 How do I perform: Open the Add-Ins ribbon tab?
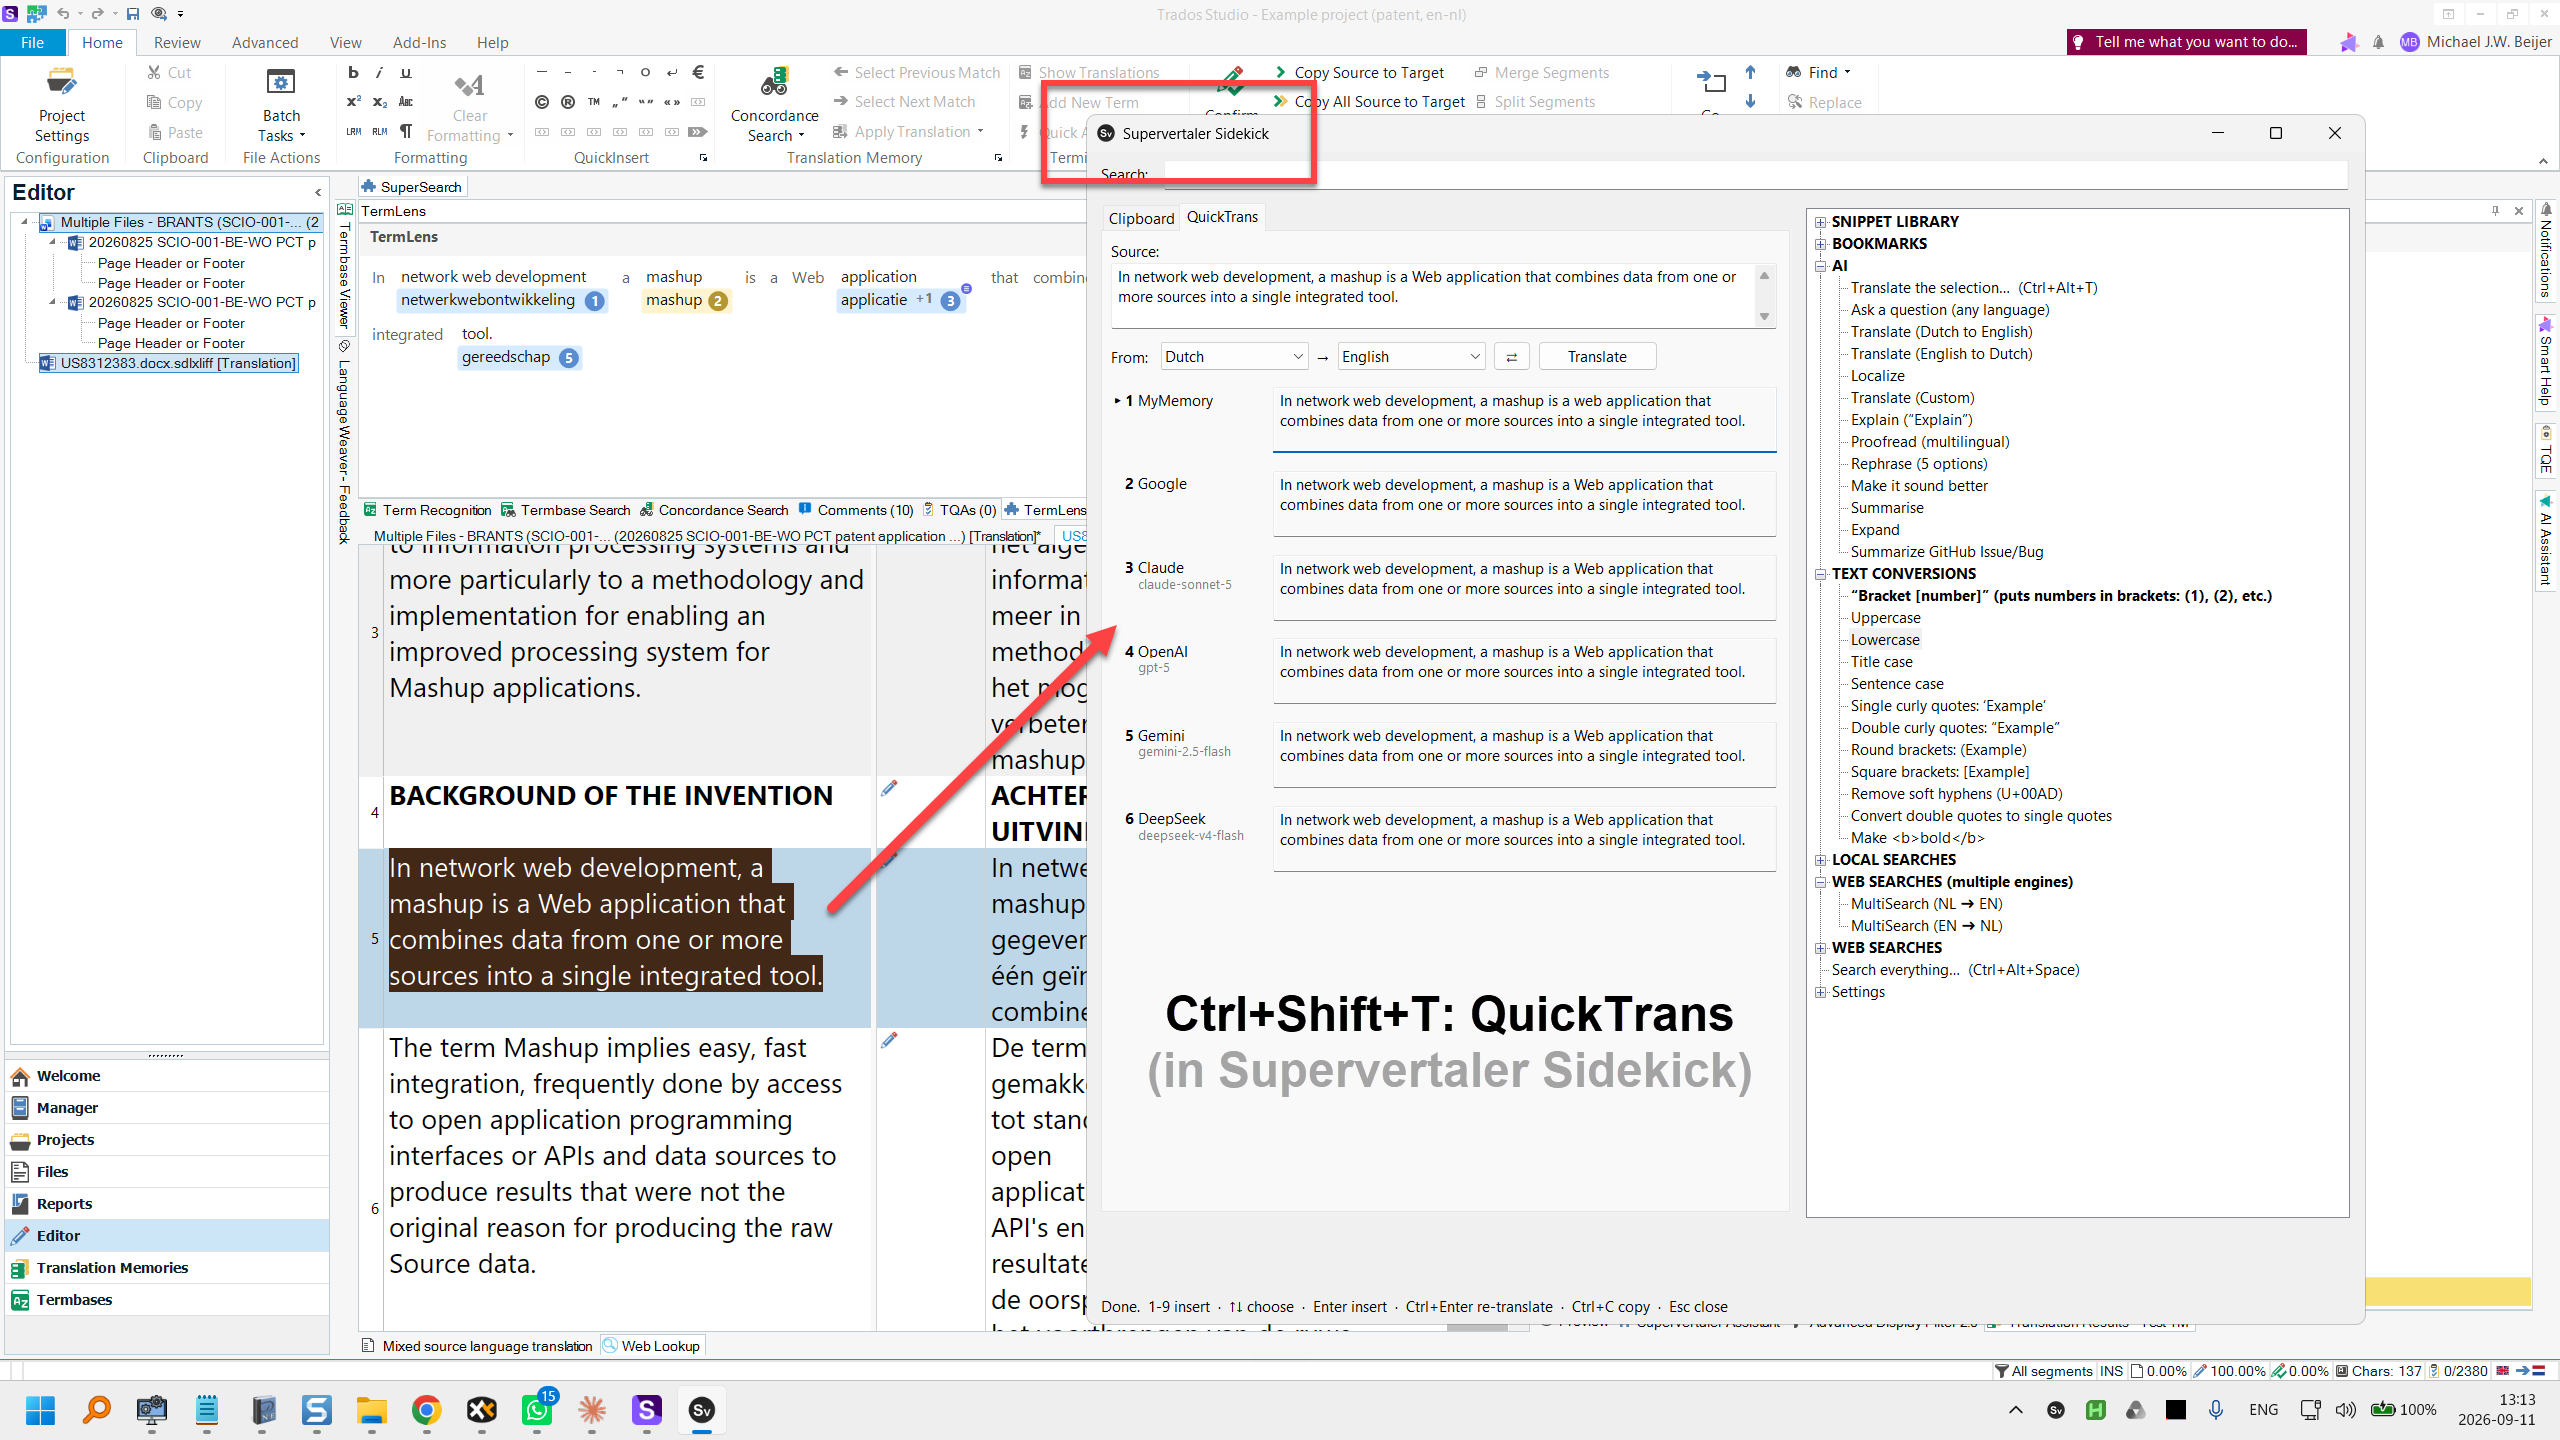point(419,42)
